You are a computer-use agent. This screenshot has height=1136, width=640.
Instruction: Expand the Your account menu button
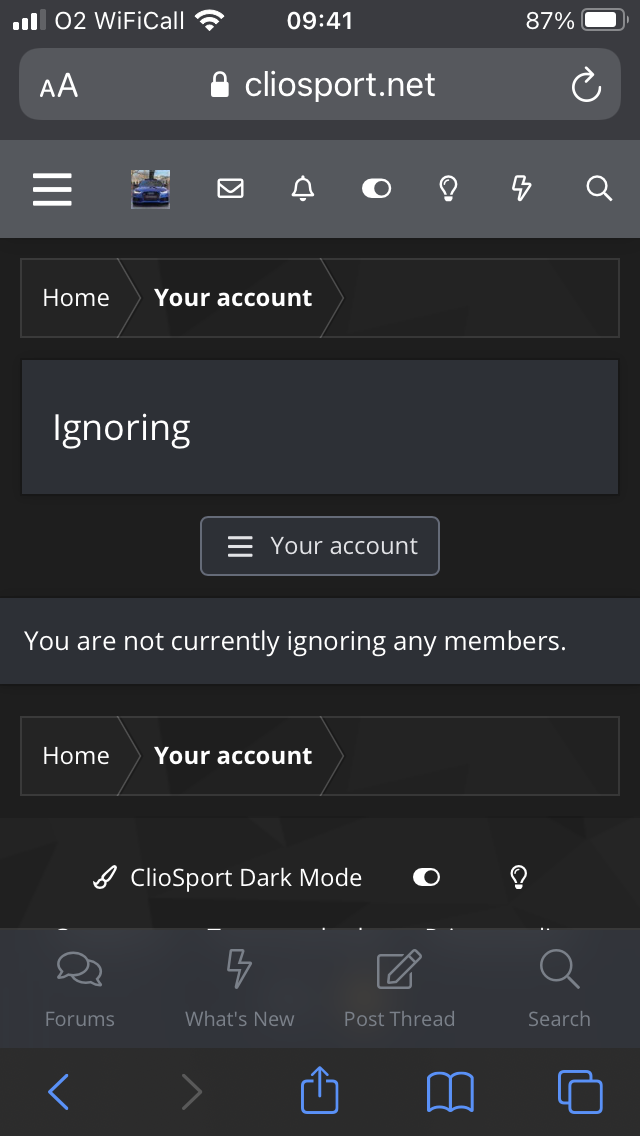coord(320,546)
